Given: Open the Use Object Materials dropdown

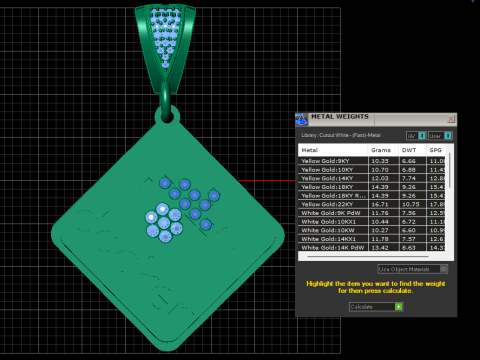Looking at the screenshot, I should [x=413, y=269].
